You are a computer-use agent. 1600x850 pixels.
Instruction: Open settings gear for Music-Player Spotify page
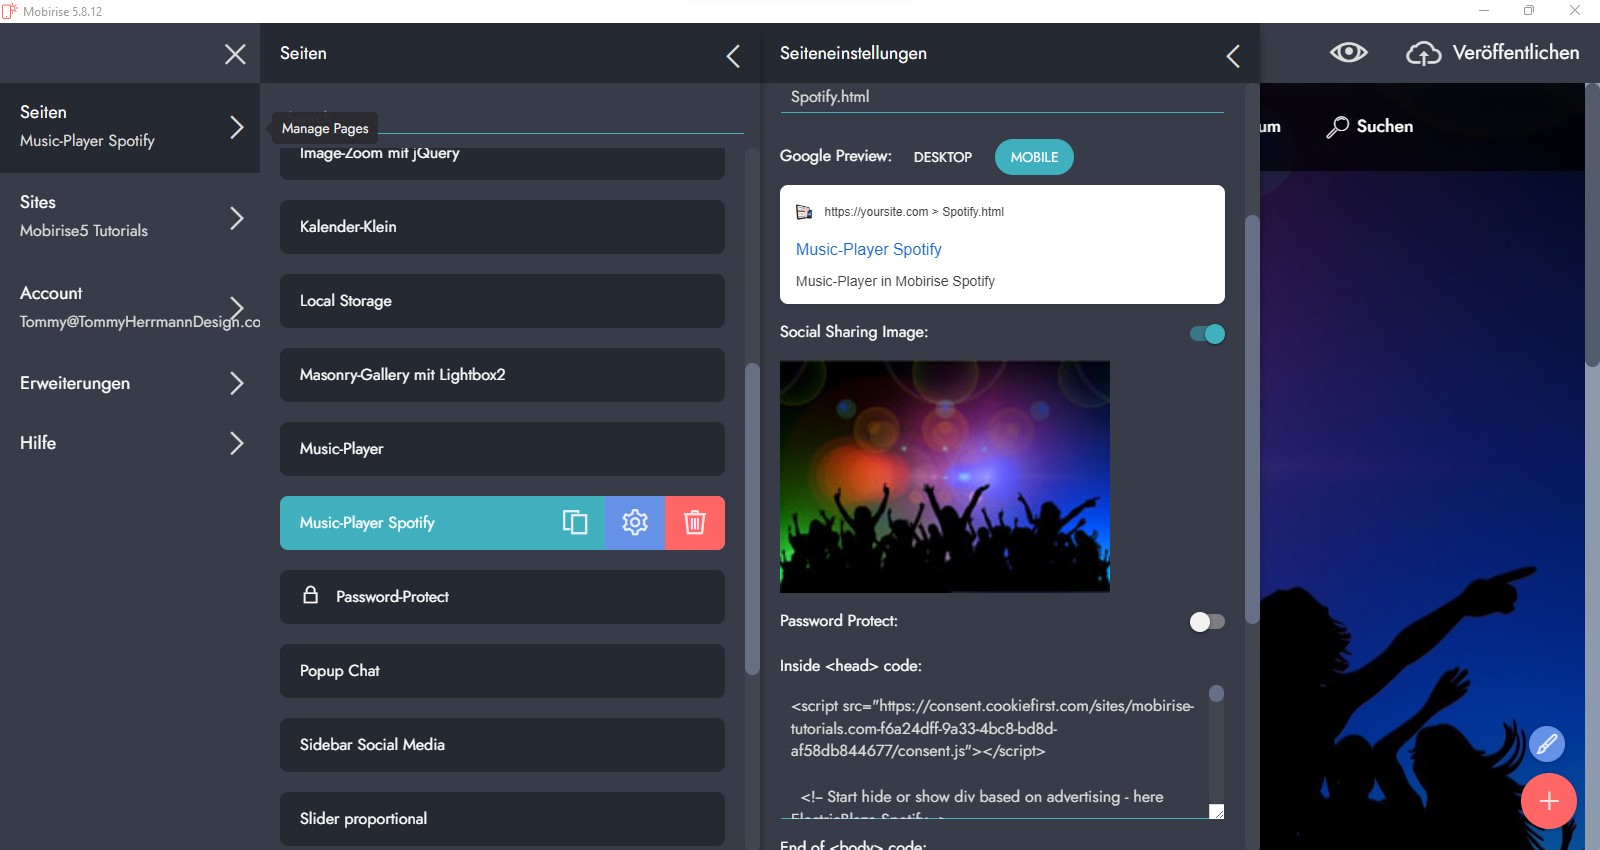coord(635,522)
